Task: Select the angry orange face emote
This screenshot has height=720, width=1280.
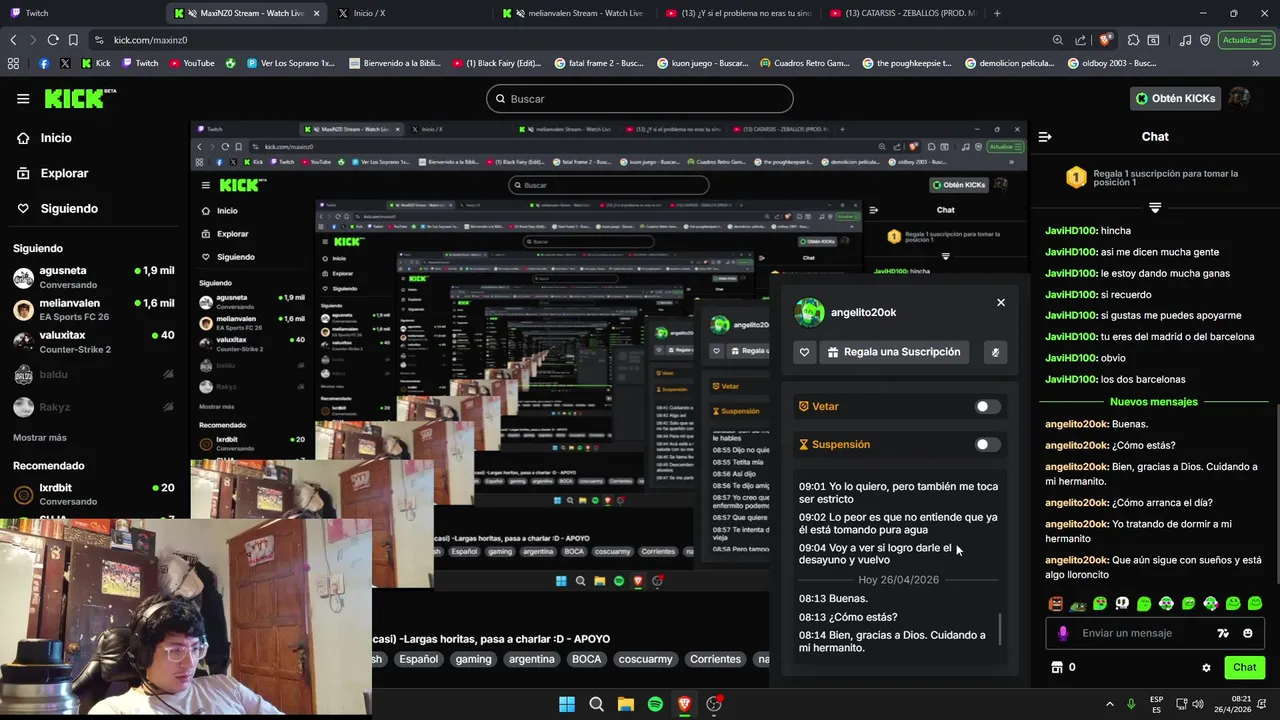Action: tap(1055, 603)
